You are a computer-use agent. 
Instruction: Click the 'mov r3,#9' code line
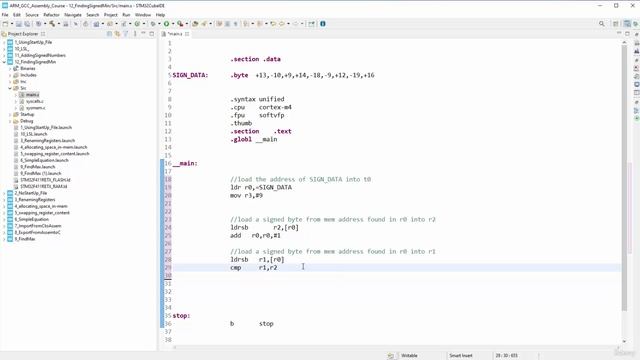[247, 196]
